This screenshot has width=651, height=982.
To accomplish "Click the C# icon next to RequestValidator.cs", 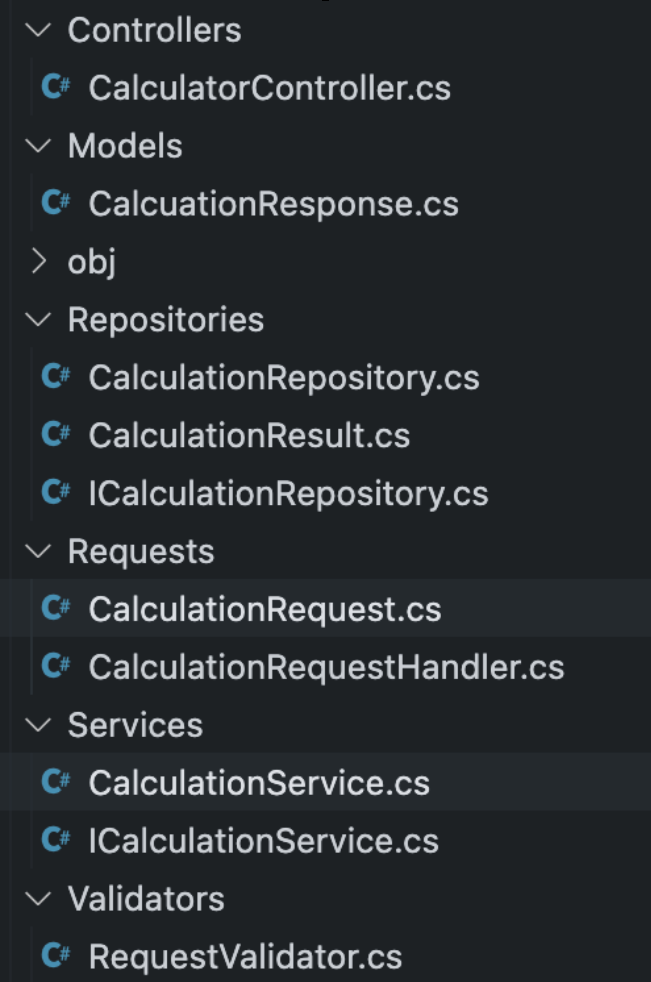I will (55, 956).
